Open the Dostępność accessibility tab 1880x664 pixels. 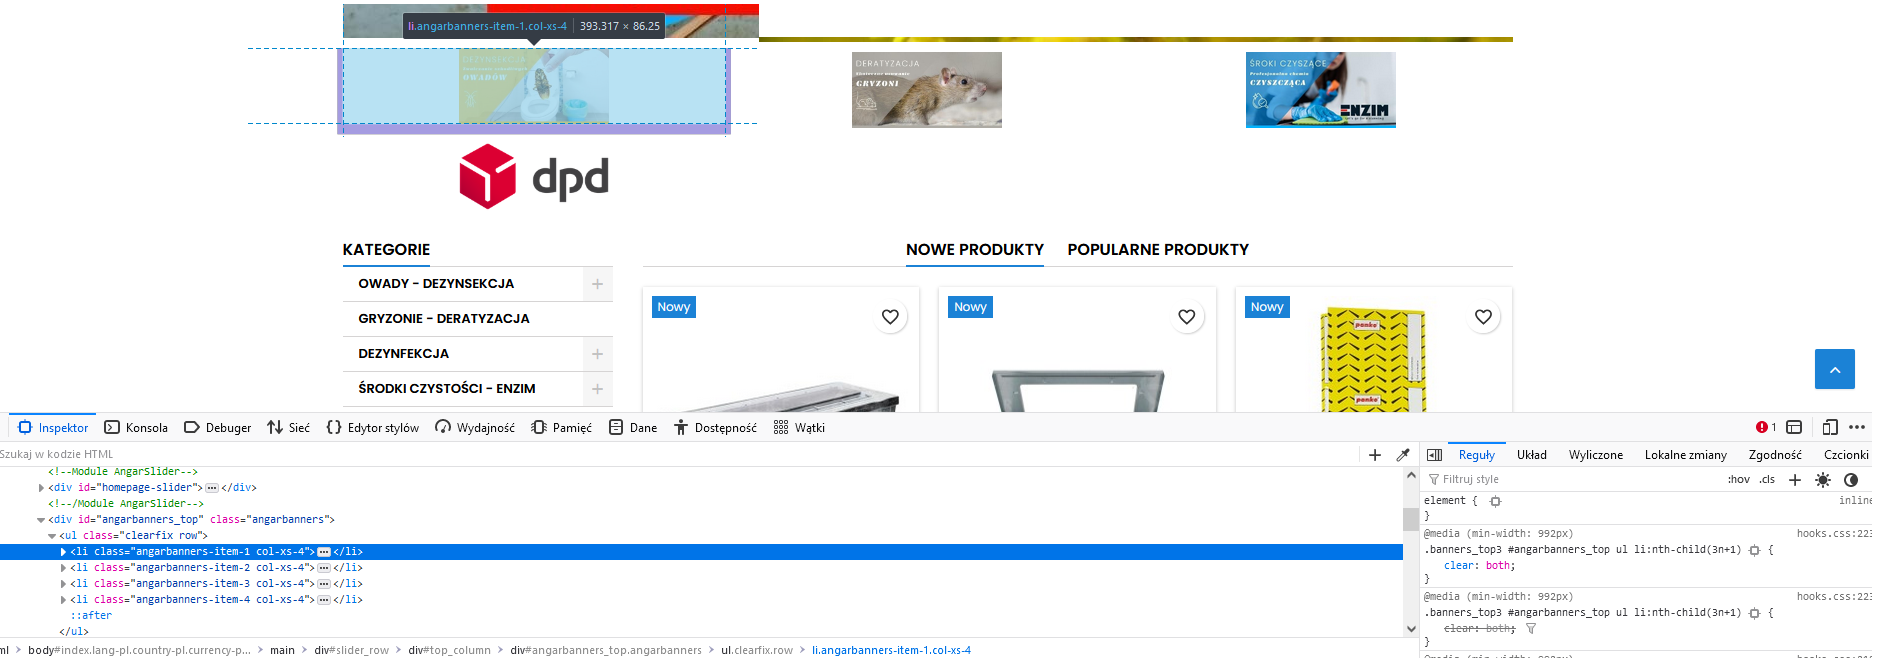click(x=715, y=427)
